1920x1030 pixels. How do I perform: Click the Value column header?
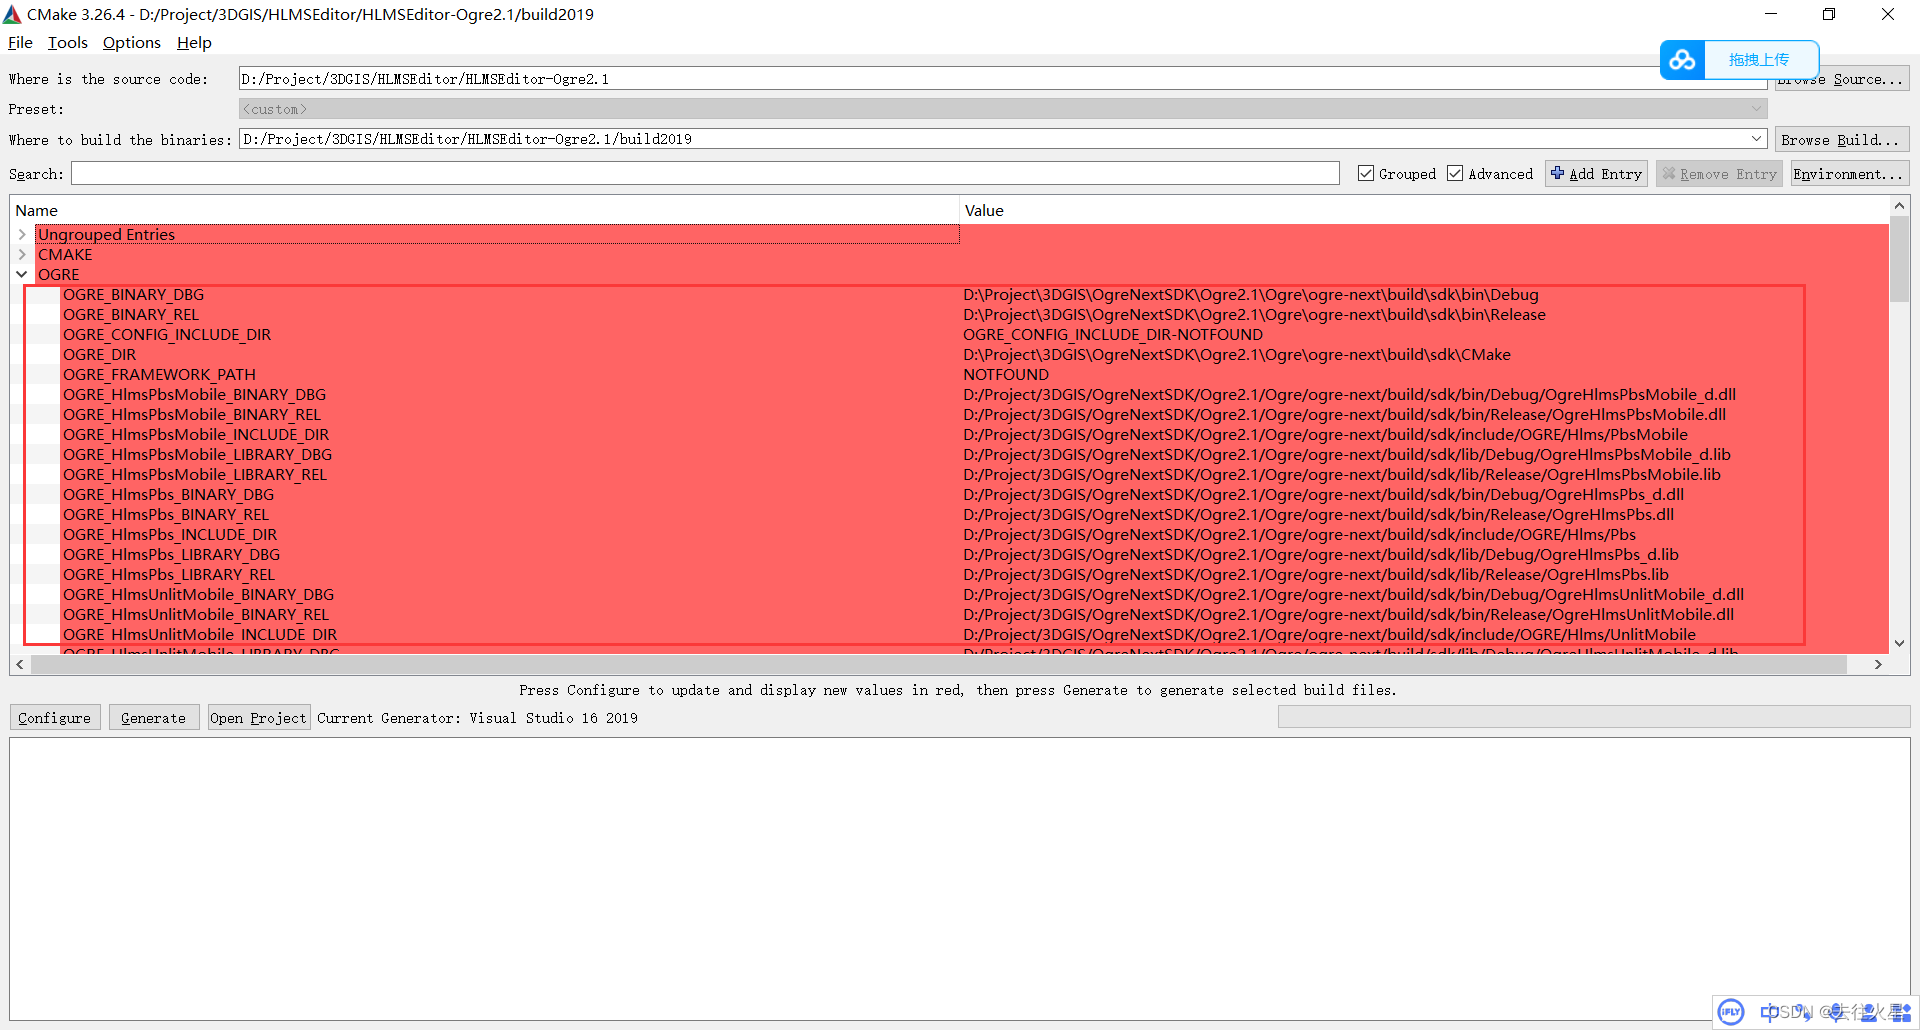tap(1424, 210)
